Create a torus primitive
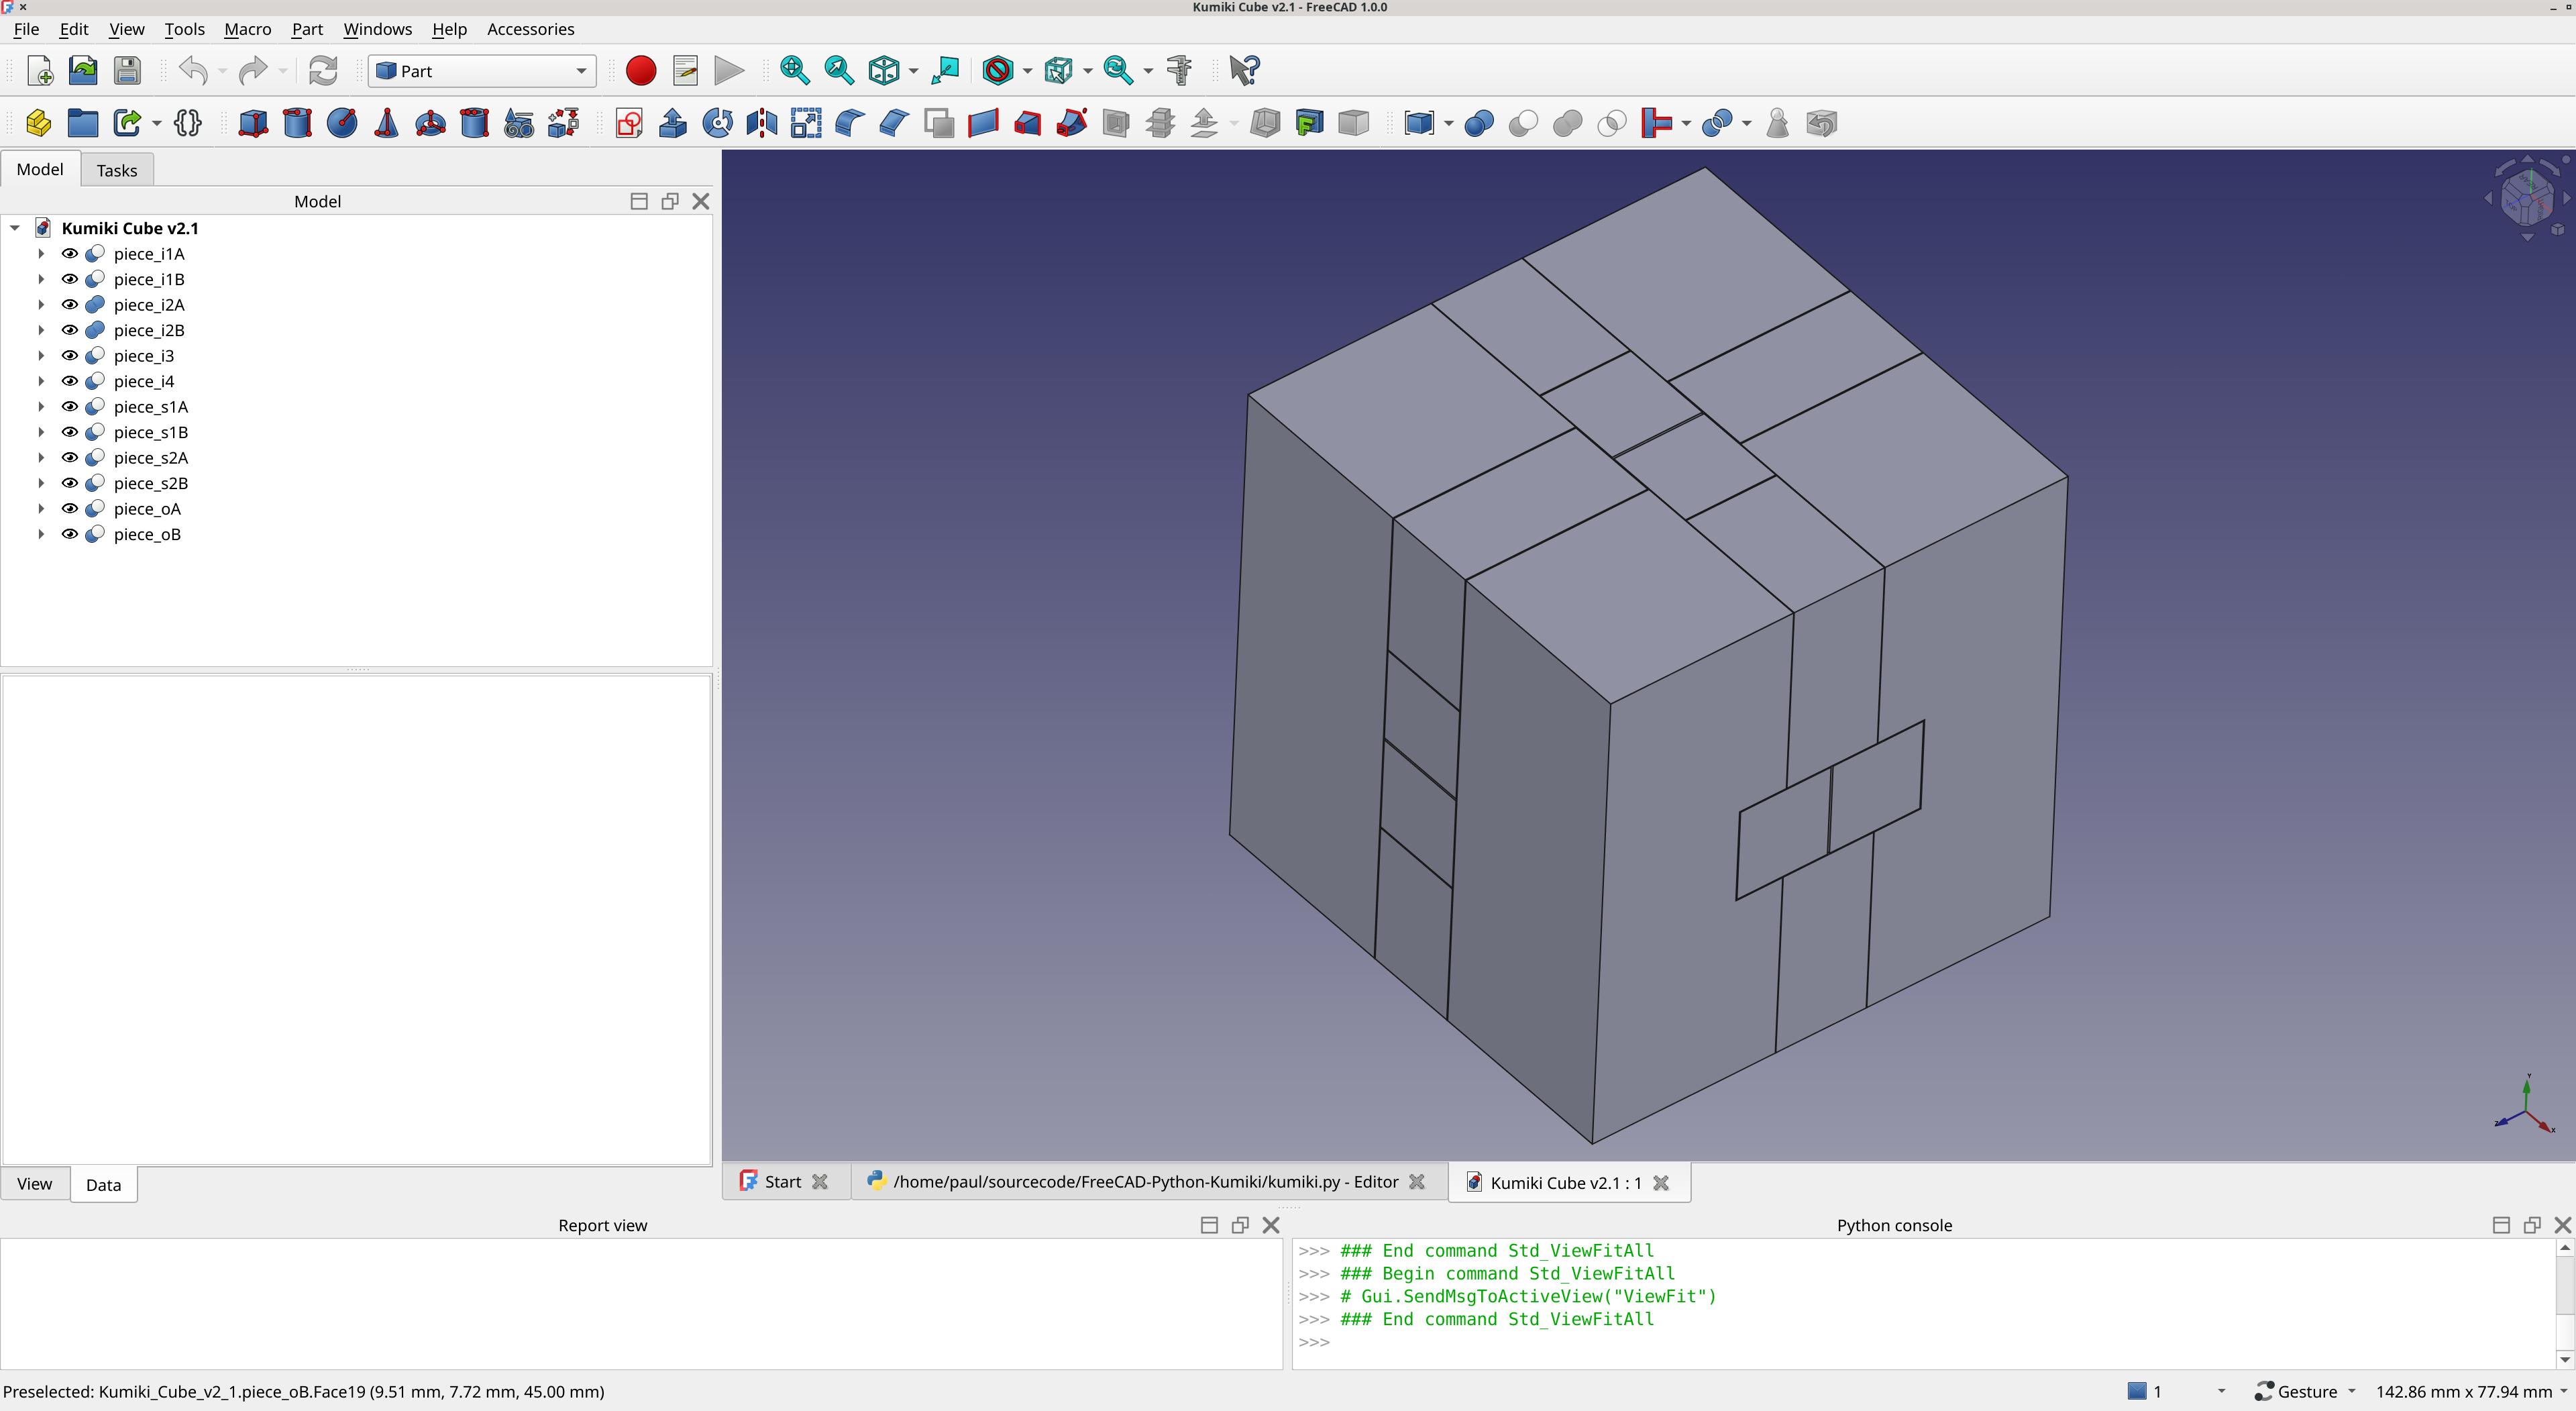 pyautogui.click(x=430, y=123)
